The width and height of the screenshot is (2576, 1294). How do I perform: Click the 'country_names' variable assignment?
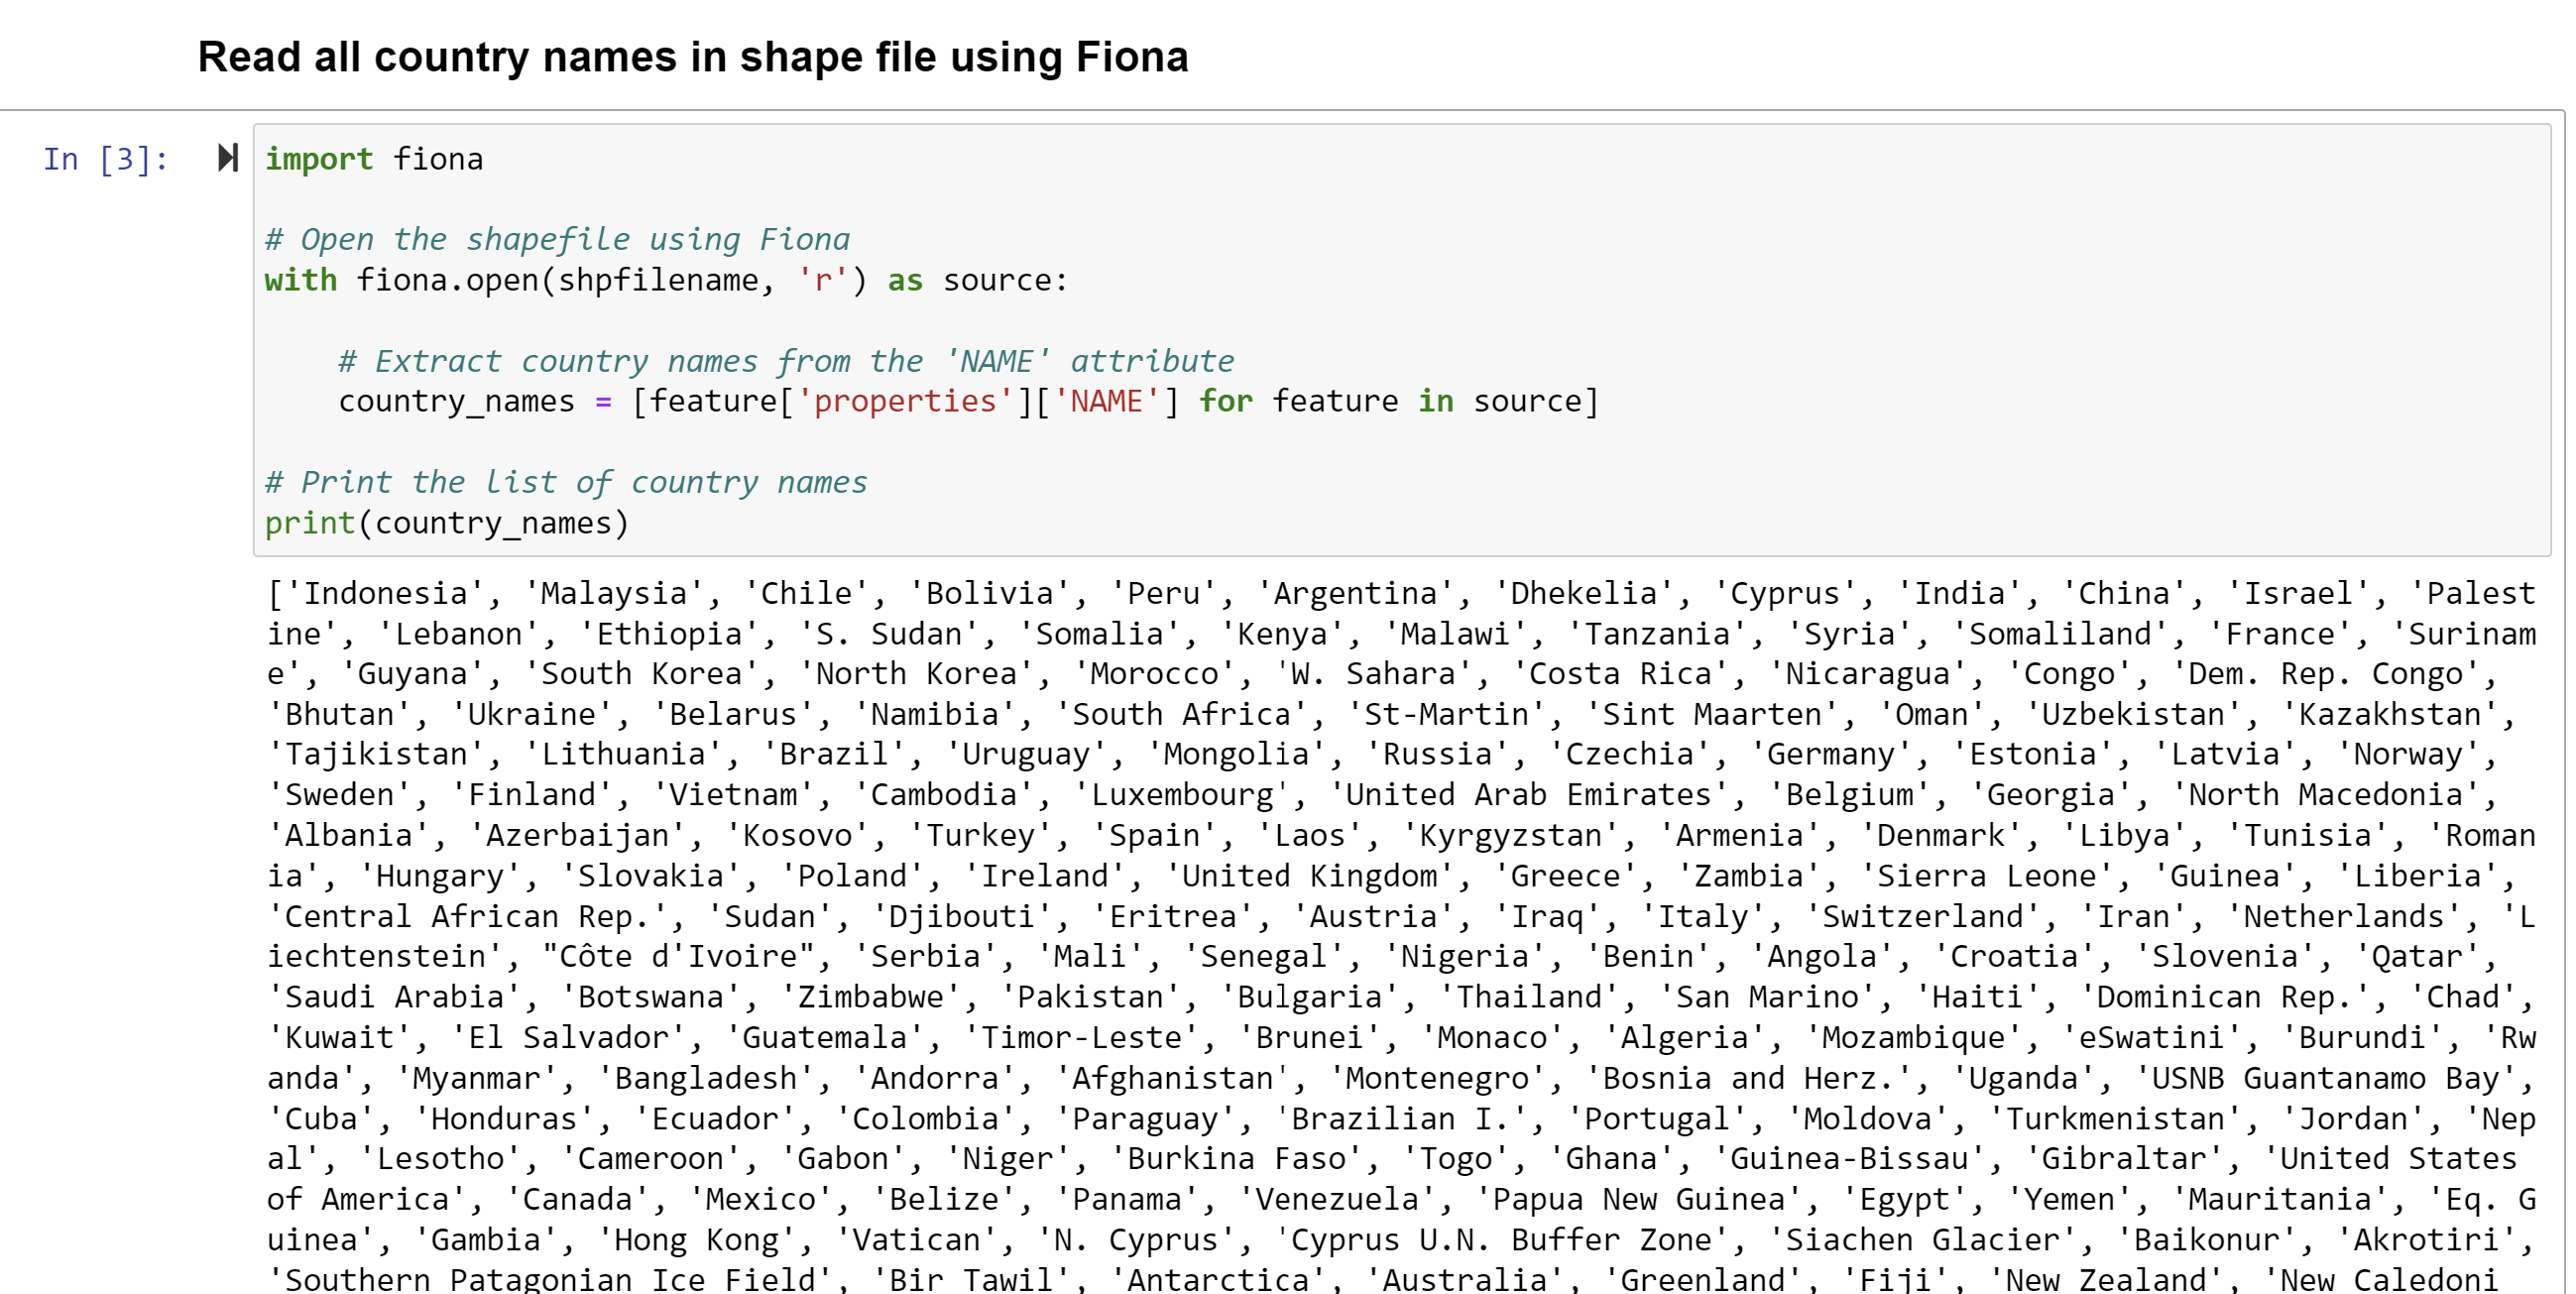click(x=456, y=401)
